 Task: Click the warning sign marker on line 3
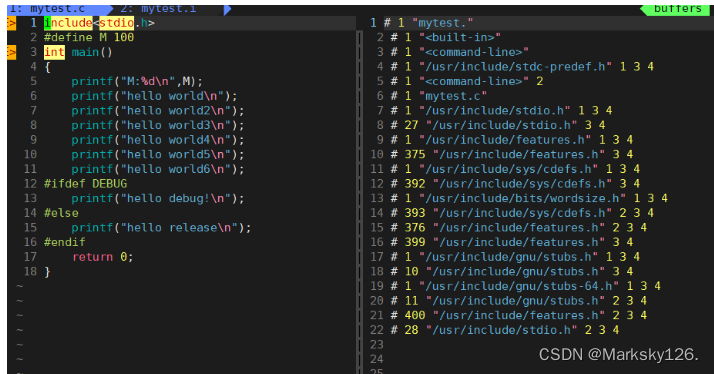[x=11, y=52]
